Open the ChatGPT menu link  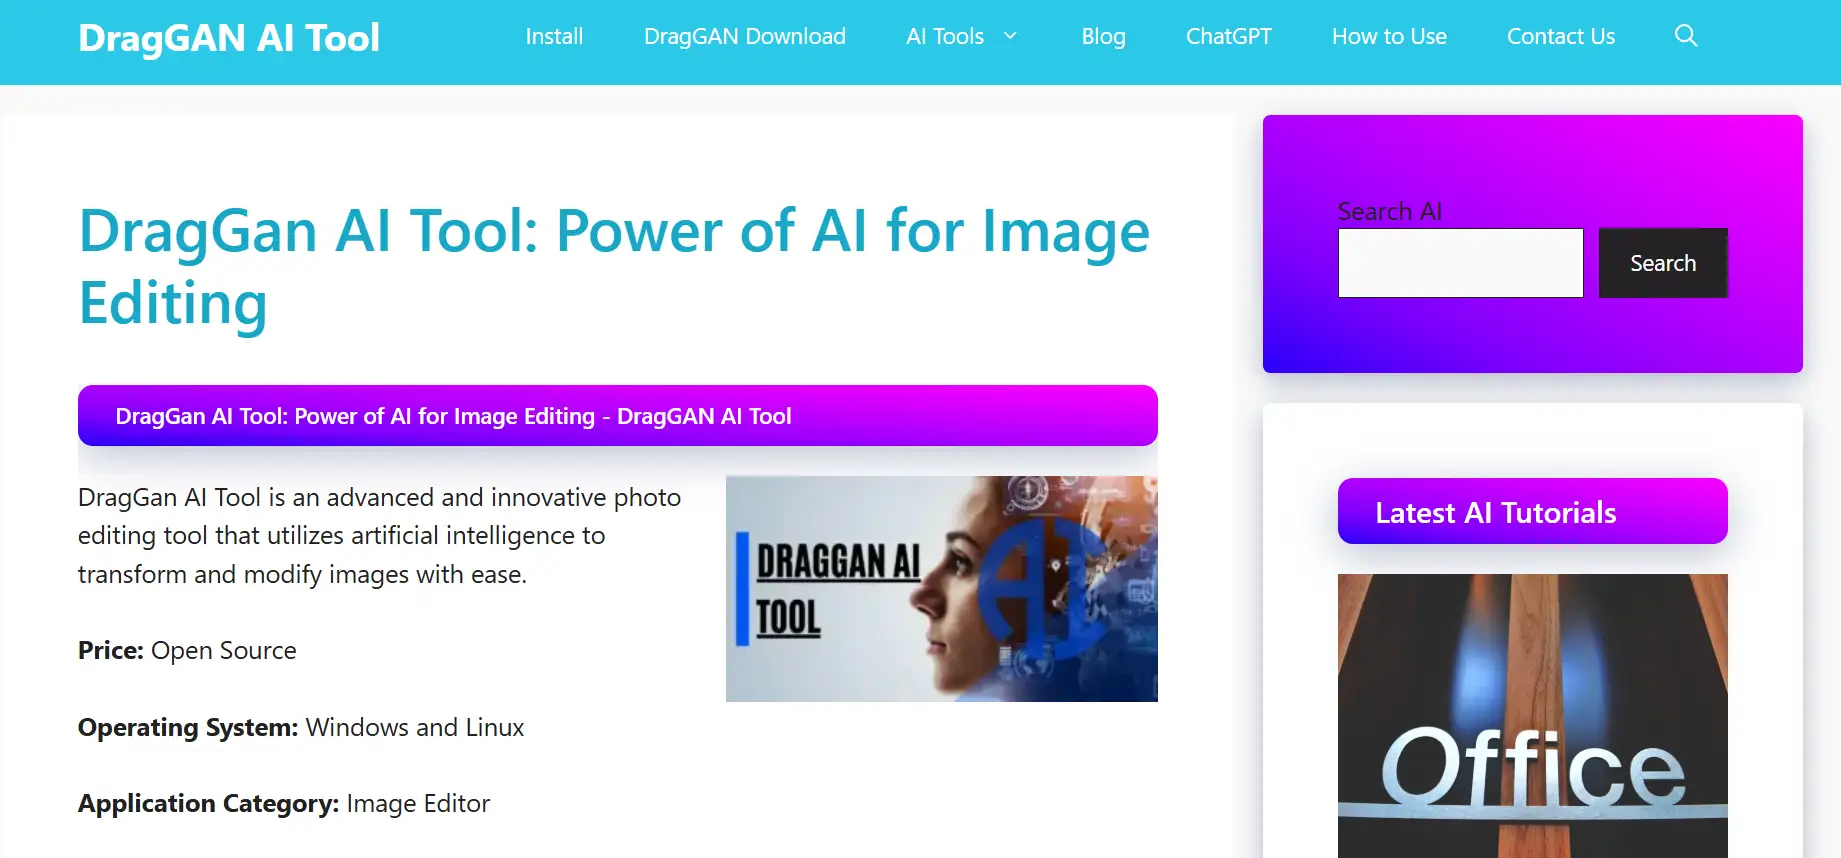(1228, 36)
